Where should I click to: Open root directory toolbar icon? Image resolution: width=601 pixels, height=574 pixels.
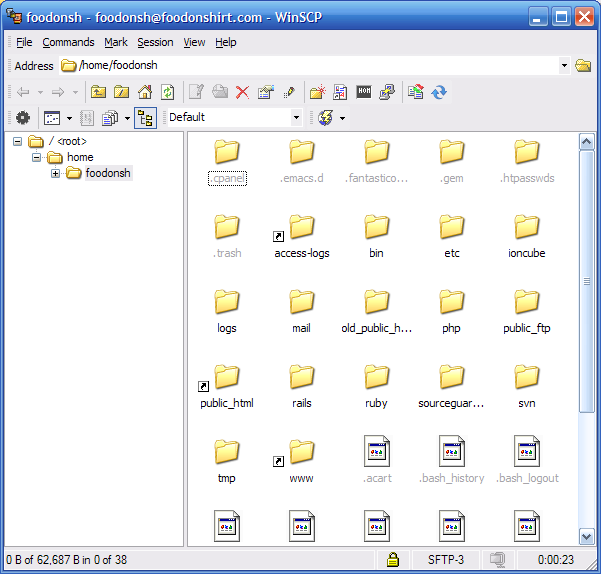point(122,92)
